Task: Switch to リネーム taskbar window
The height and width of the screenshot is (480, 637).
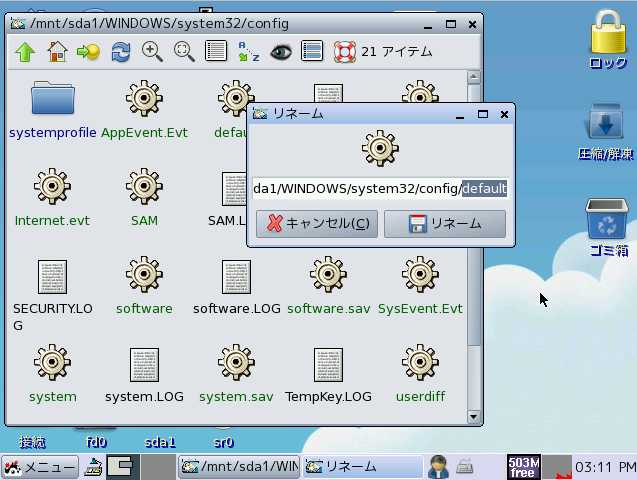Action: (362, 466)
